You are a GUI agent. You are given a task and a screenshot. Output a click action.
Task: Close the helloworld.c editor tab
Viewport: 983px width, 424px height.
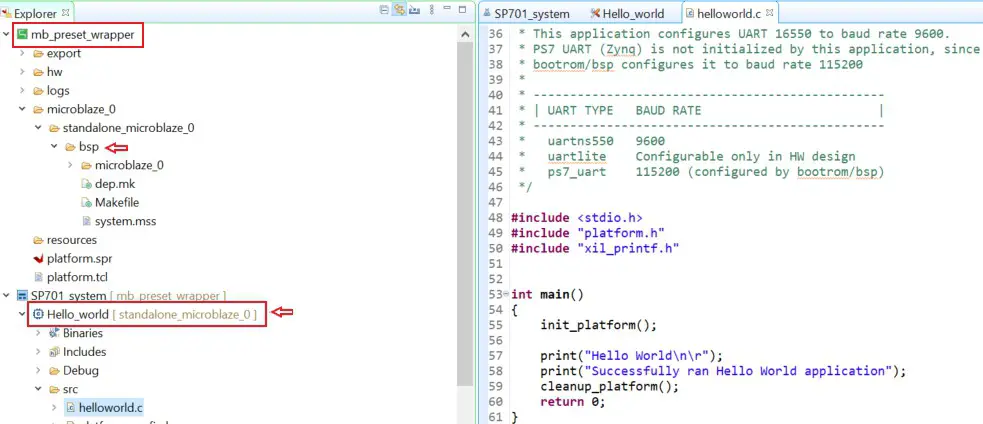coord(770,12)
